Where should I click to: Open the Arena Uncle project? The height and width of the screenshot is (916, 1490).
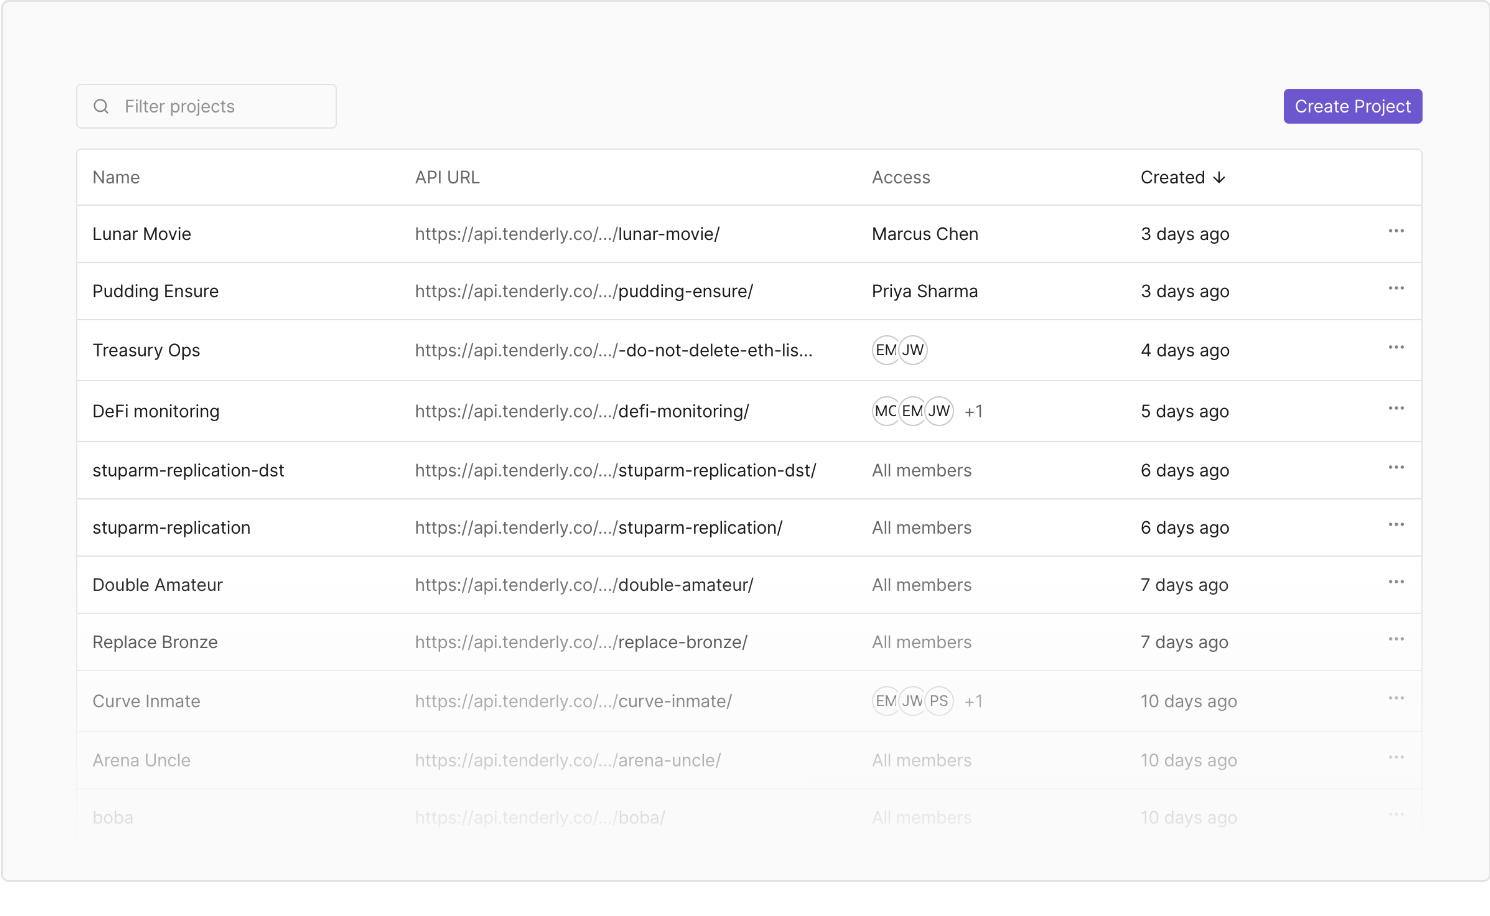141,760
